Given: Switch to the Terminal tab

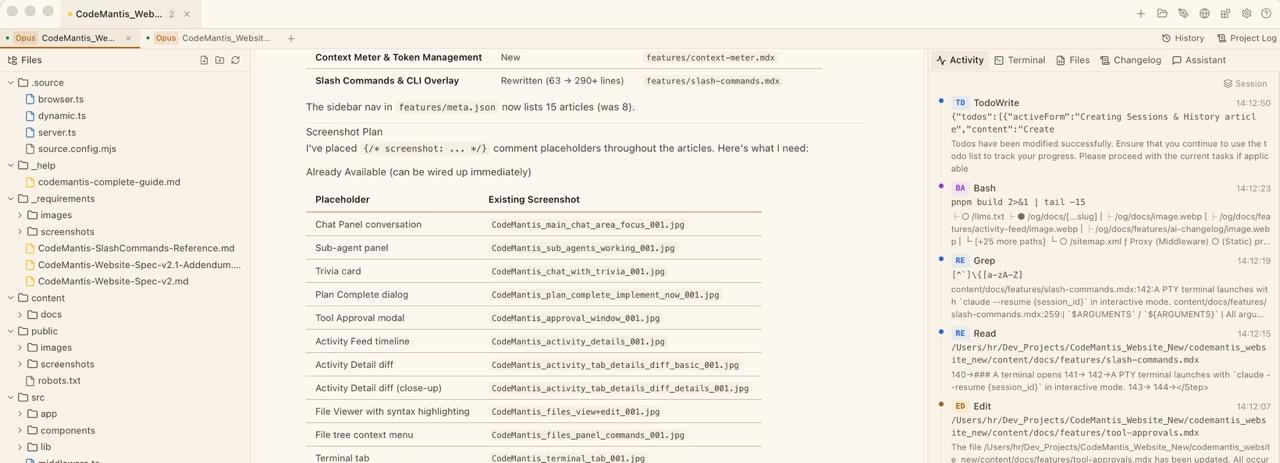Looking at the screenshot, I should [x=1020, y=60].
